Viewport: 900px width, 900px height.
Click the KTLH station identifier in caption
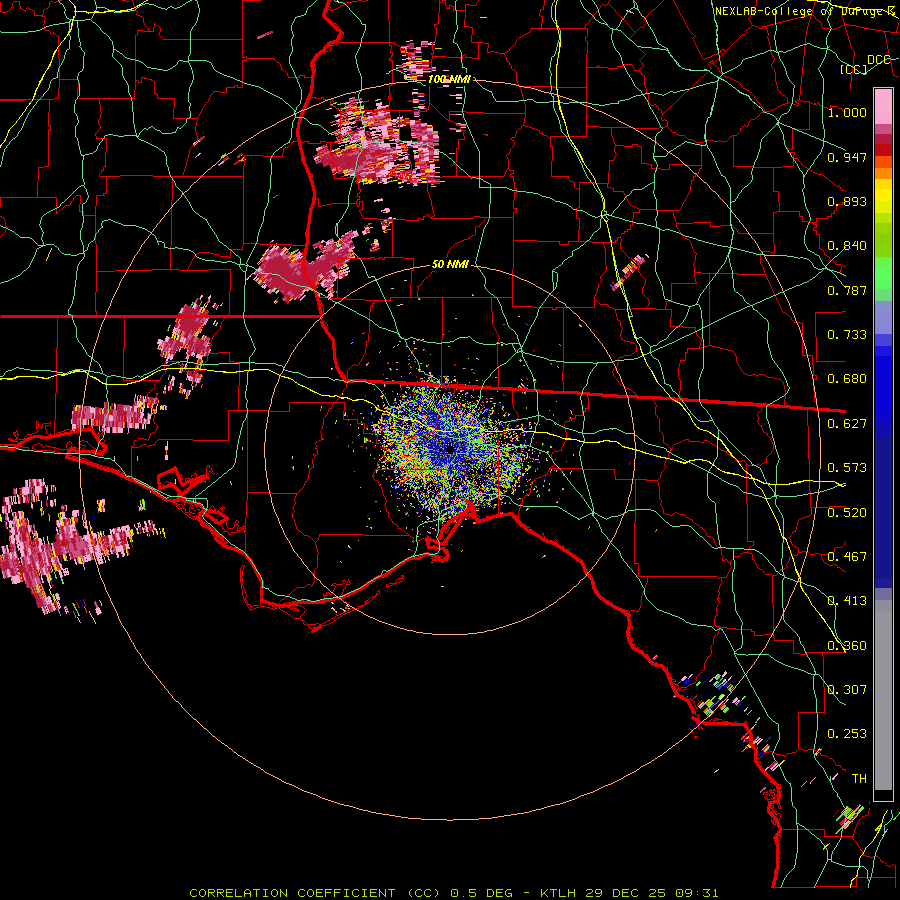(x=559, y=893)
